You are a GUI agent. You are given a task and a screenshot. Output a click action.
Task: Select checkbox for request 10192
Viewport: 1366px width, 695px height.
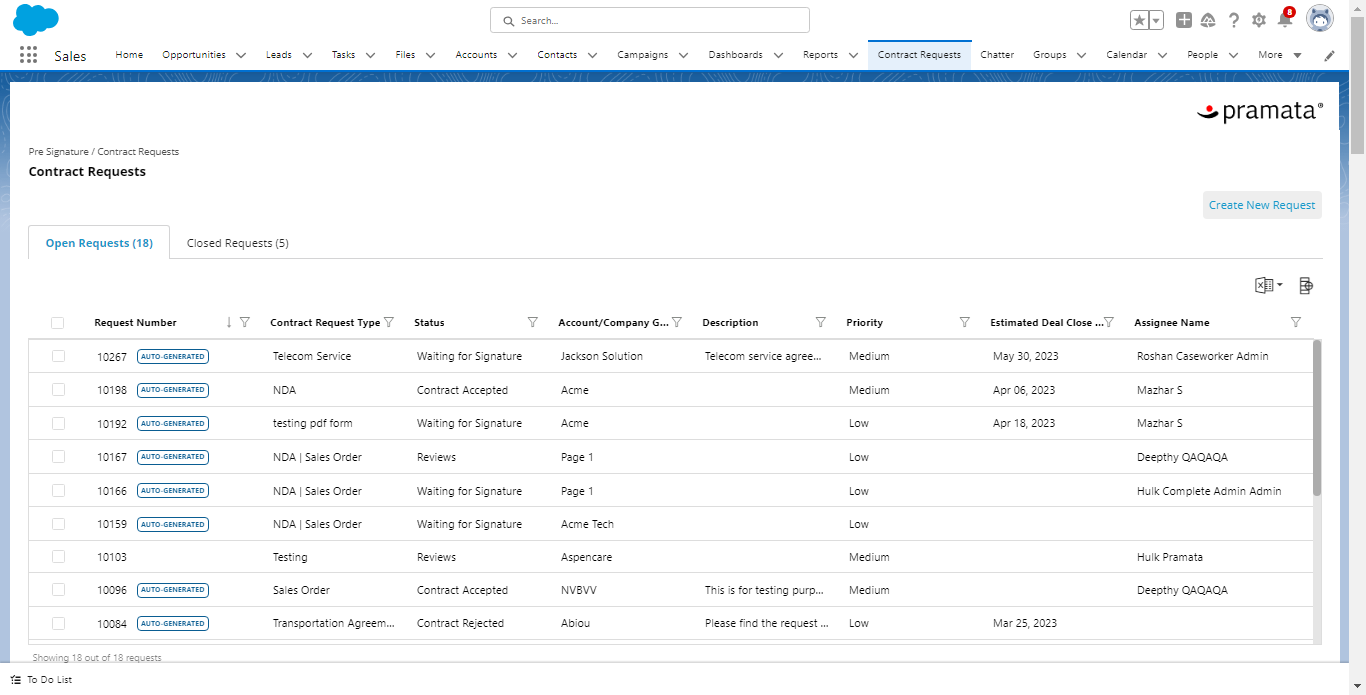pyautogui.click(x=58, y=423)
